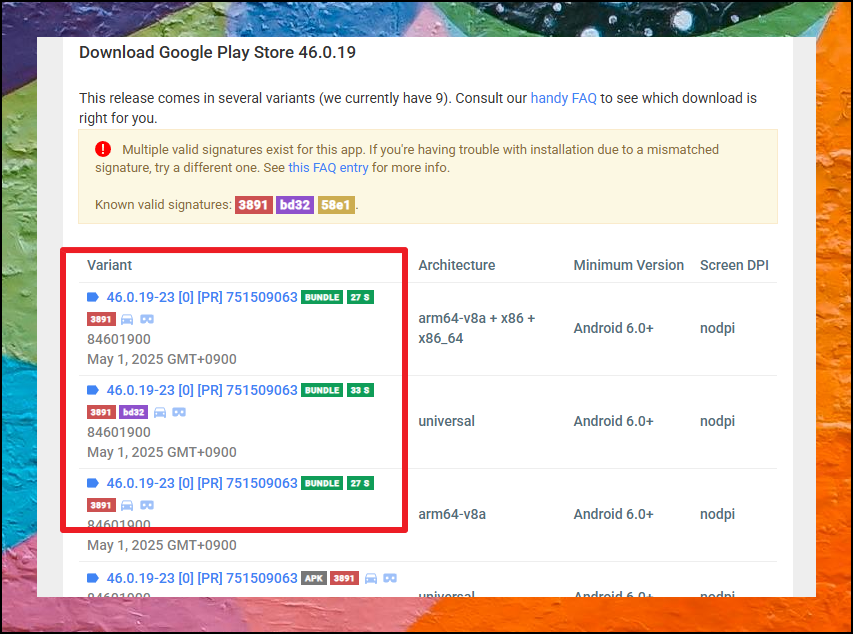Click the blue tag icon in the 33 S bundle row
Image resolution: width=853 pixels, height=634 pixels.
tap(92, 390)
